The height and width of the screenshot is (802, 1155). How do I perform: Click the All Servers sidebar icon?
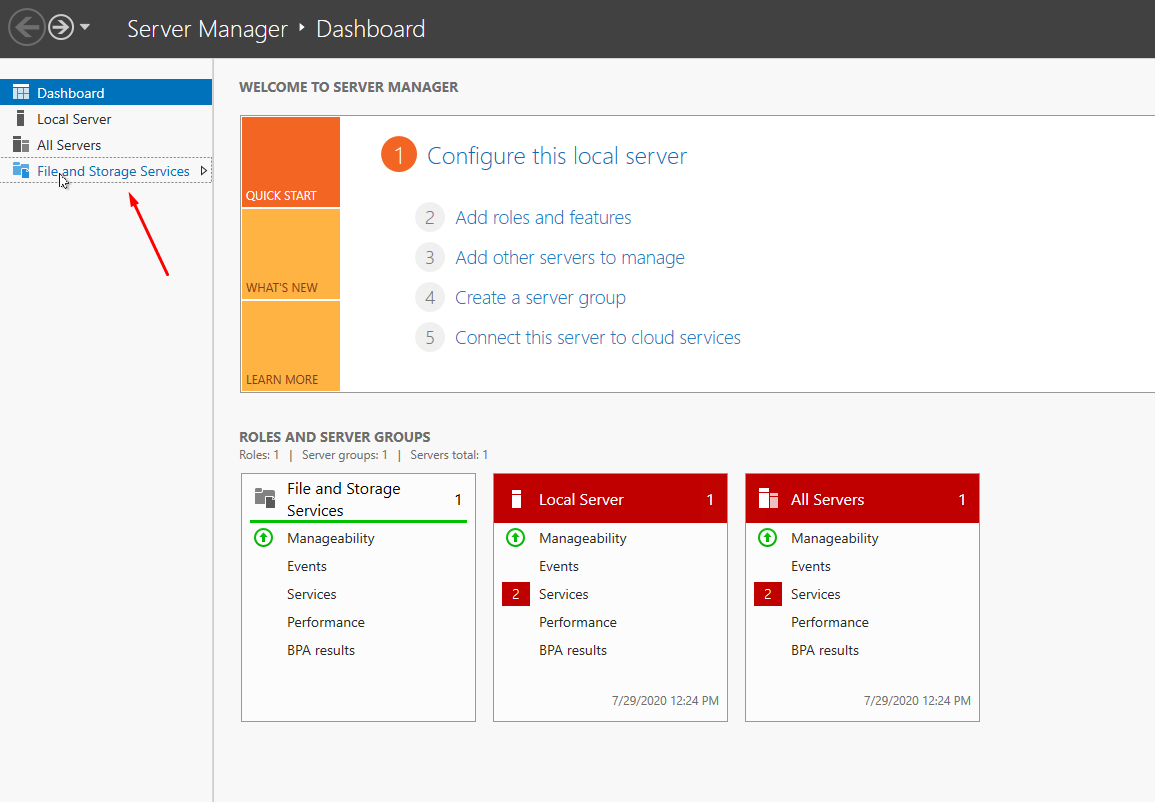[20, 145]
